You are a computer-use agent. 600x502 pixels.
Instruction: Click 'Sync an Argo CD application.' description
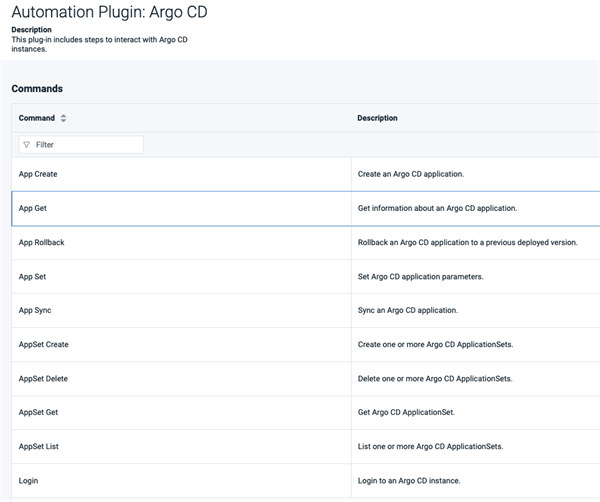pos(408,310)
